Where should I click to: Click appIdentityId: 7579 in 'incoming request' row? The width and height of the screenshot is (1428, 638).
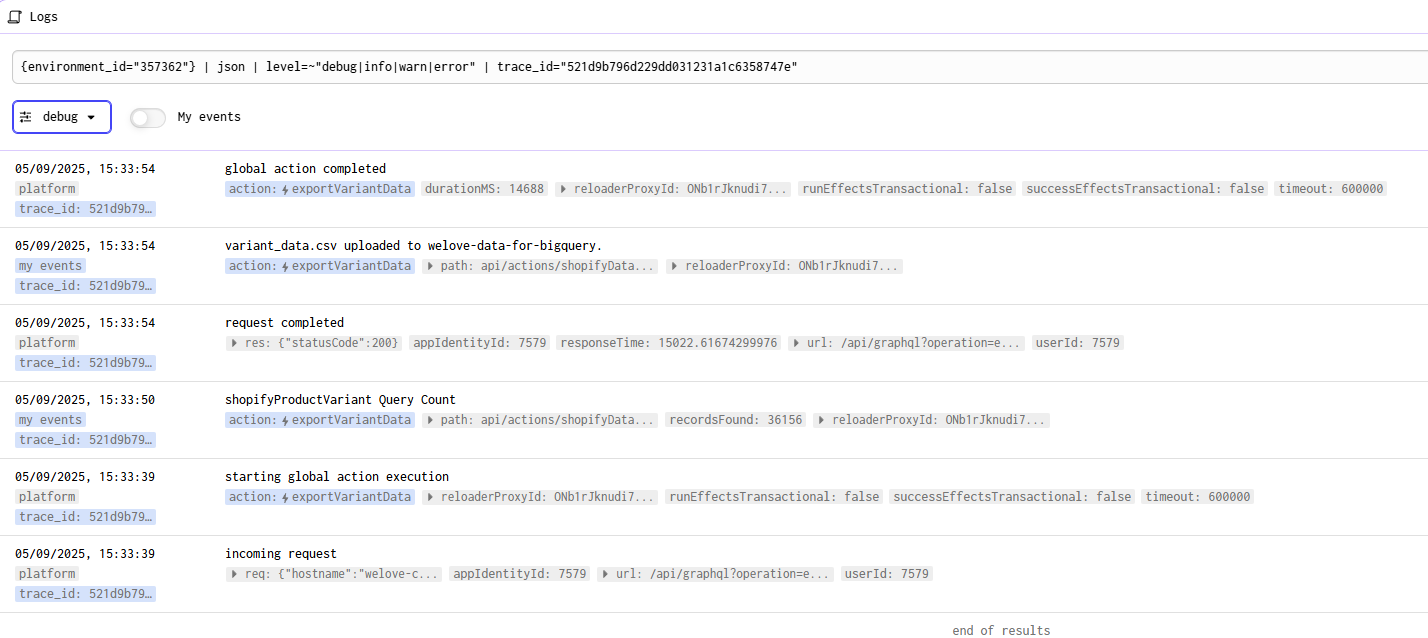tap(519, 574)
